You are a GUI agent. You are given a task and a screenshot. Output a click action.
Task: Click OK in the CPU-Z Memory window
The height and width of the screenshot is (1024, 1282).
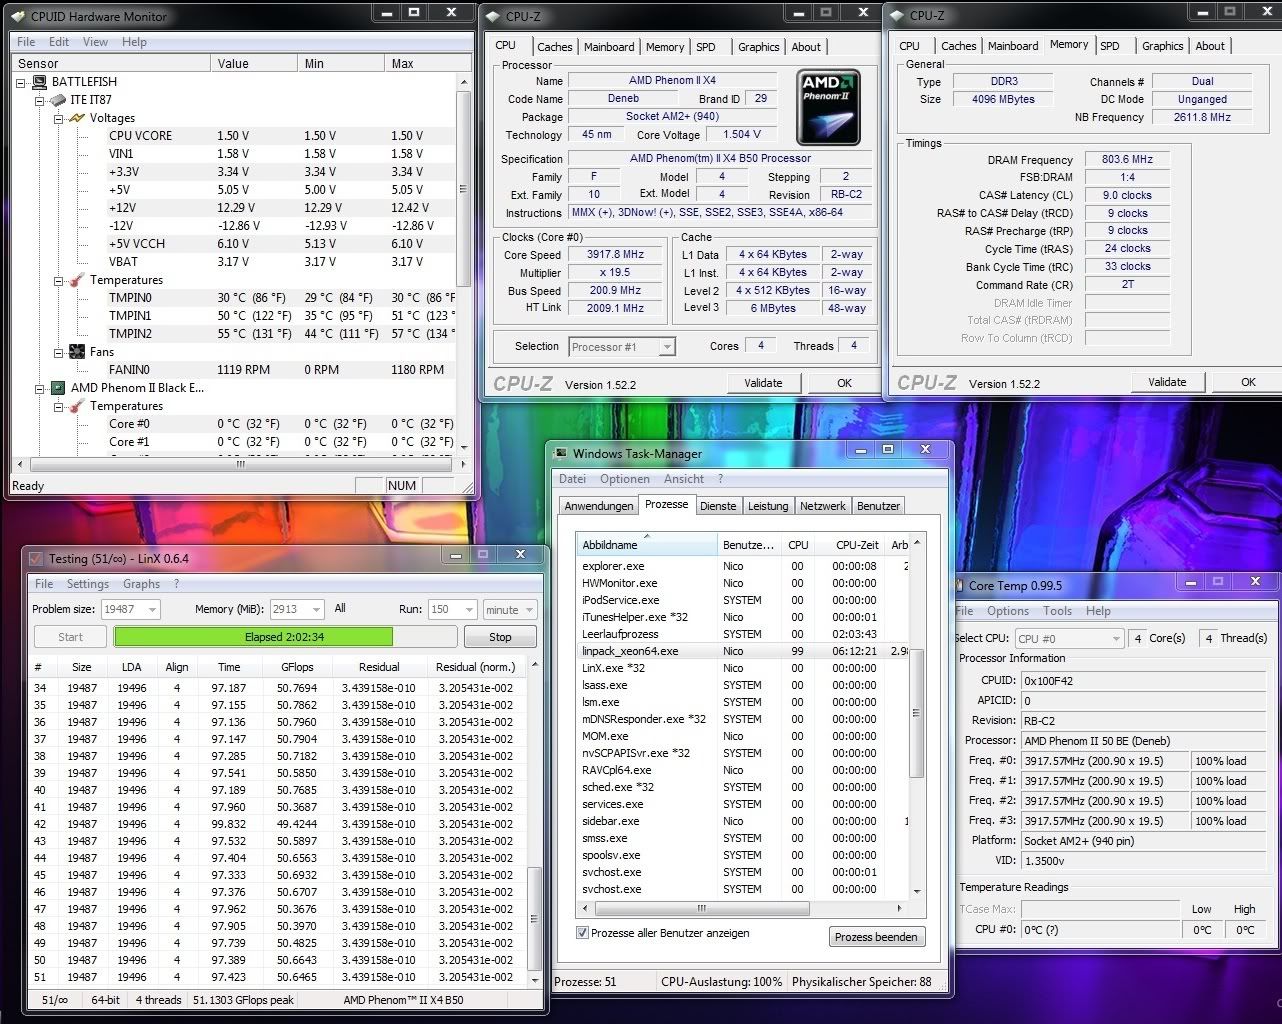[1248, 382]
